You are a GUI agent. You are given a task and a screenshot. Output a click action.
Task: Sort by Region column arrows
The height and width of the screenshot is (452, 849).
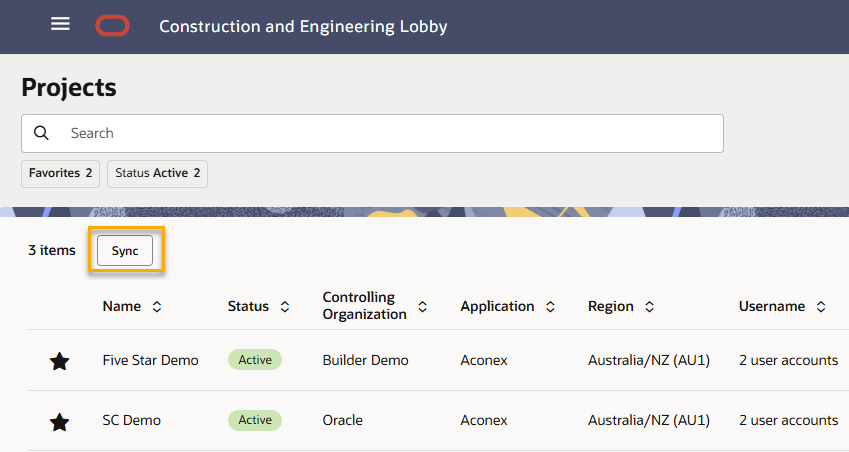[x=649, y=307]
